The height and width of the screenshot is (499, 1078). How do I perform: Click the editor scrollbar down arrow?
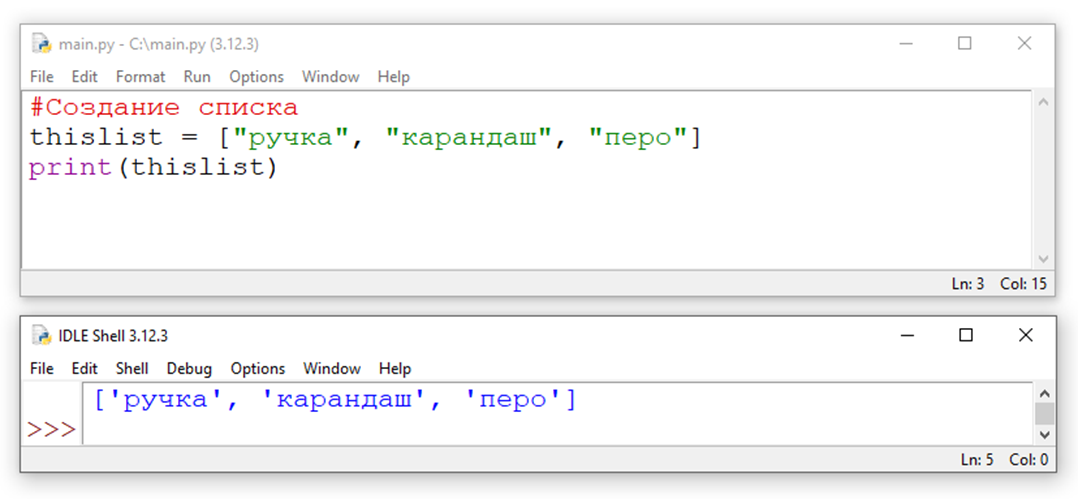tap(1043, 258)
